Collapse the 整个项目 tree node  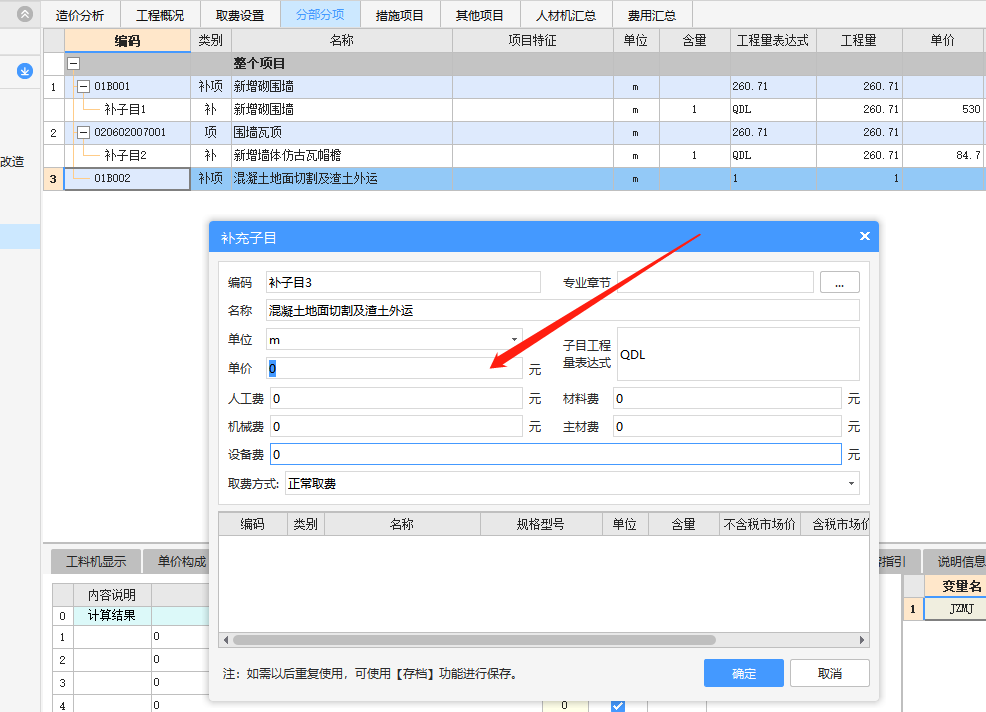tap(74, 64)
